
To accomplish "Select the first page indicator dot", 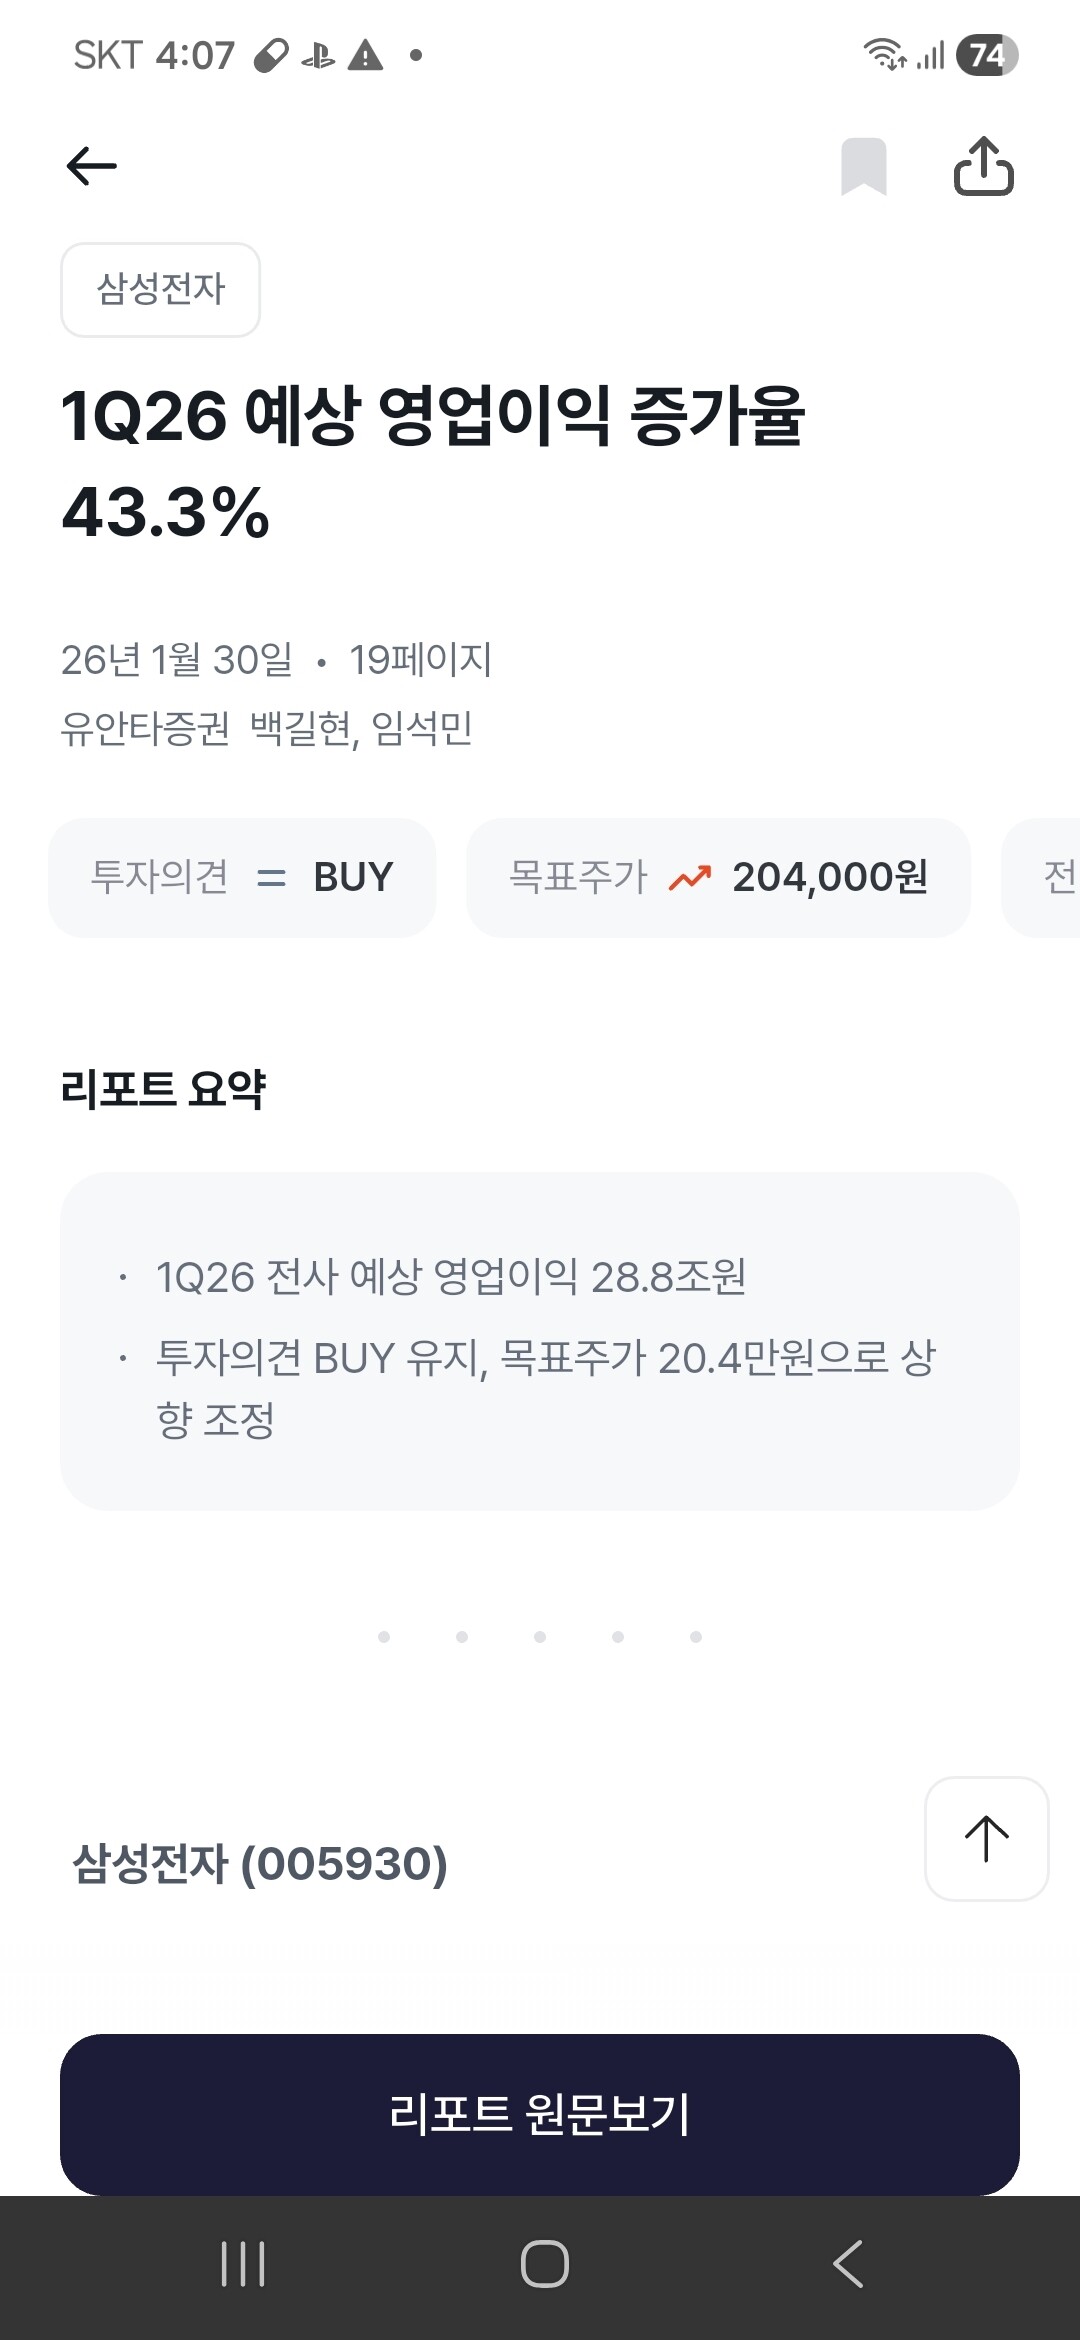I will 384,1637.
